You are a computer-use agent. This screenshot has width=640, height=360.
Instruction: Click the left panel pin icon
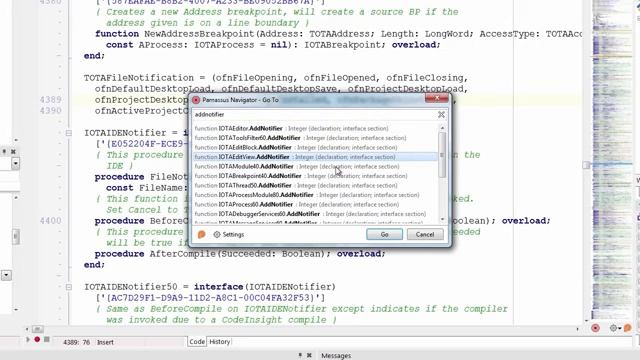pyautogui.click(x=4, y=151)
